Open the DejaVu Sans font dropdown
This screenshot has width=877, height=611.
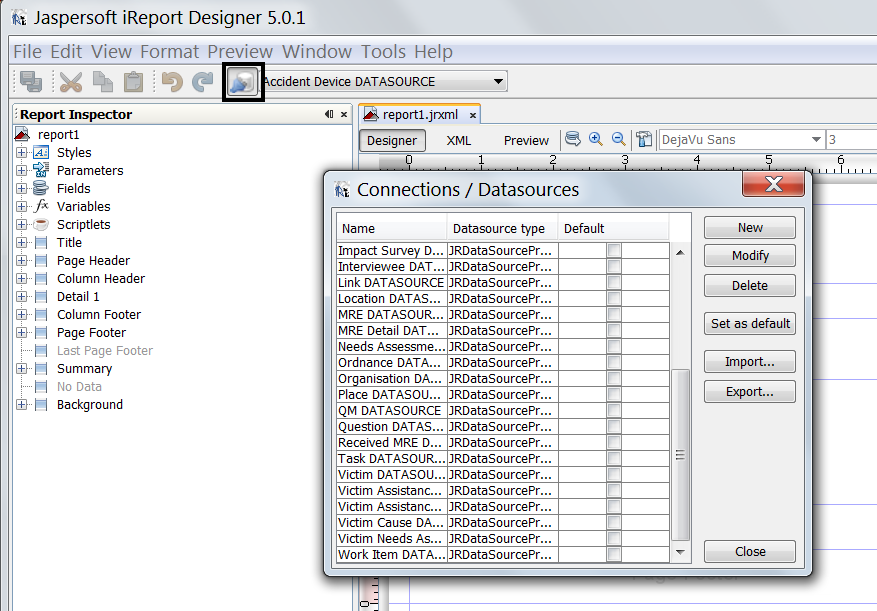click(x=815, y=139)
